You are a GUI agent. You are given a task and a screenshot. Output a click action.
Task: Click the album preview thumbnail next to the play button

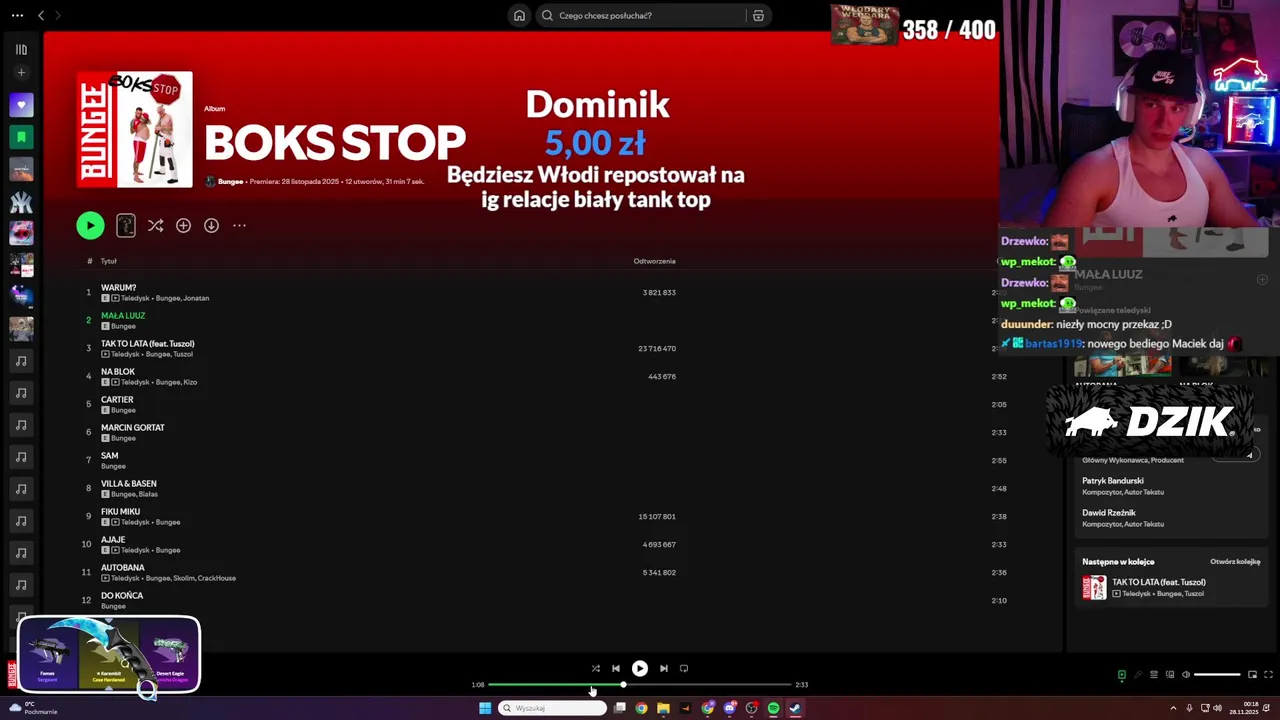point(126,226)
